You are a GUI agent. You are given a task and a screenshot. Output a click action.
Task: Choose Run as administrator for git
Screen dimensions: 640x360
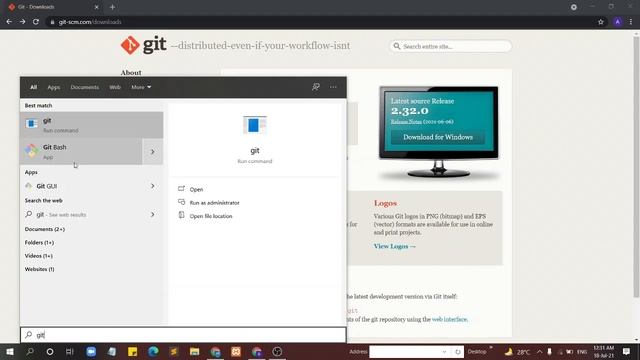pyautogui.click(x=214, y=203)
